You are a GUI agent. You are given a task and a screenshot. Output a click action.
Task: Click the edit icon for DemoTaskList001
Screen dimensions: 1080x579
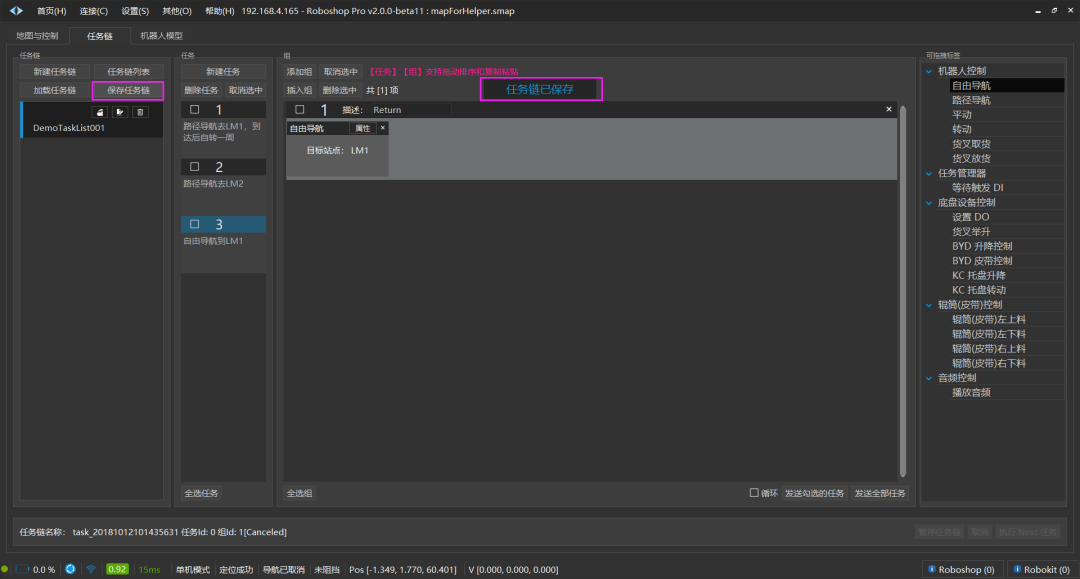pos(120,112)
